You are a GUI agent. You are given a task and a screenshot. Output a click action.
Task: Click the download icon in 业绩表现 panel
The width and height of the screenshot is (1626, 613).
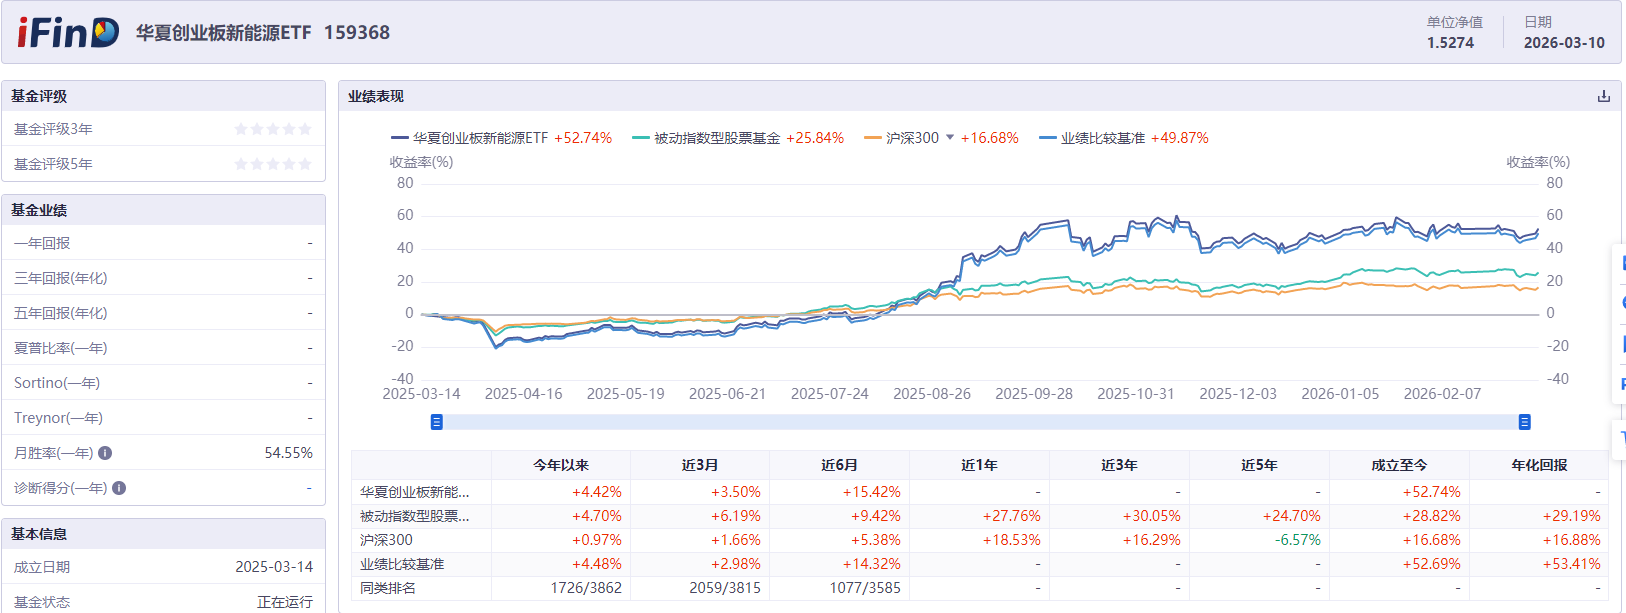(x=1604, y=96)
